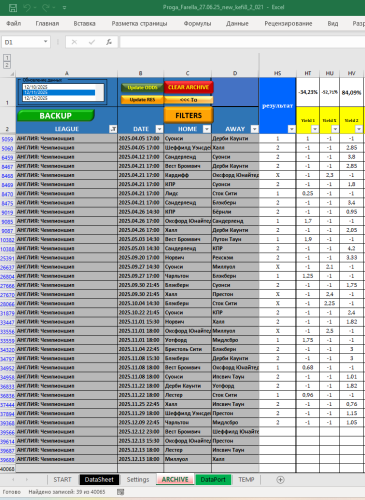The height and width of the screenshot is (500, 365).
Task: Open the Рецензирование ribbon tab
Action: tap(288, 24)
